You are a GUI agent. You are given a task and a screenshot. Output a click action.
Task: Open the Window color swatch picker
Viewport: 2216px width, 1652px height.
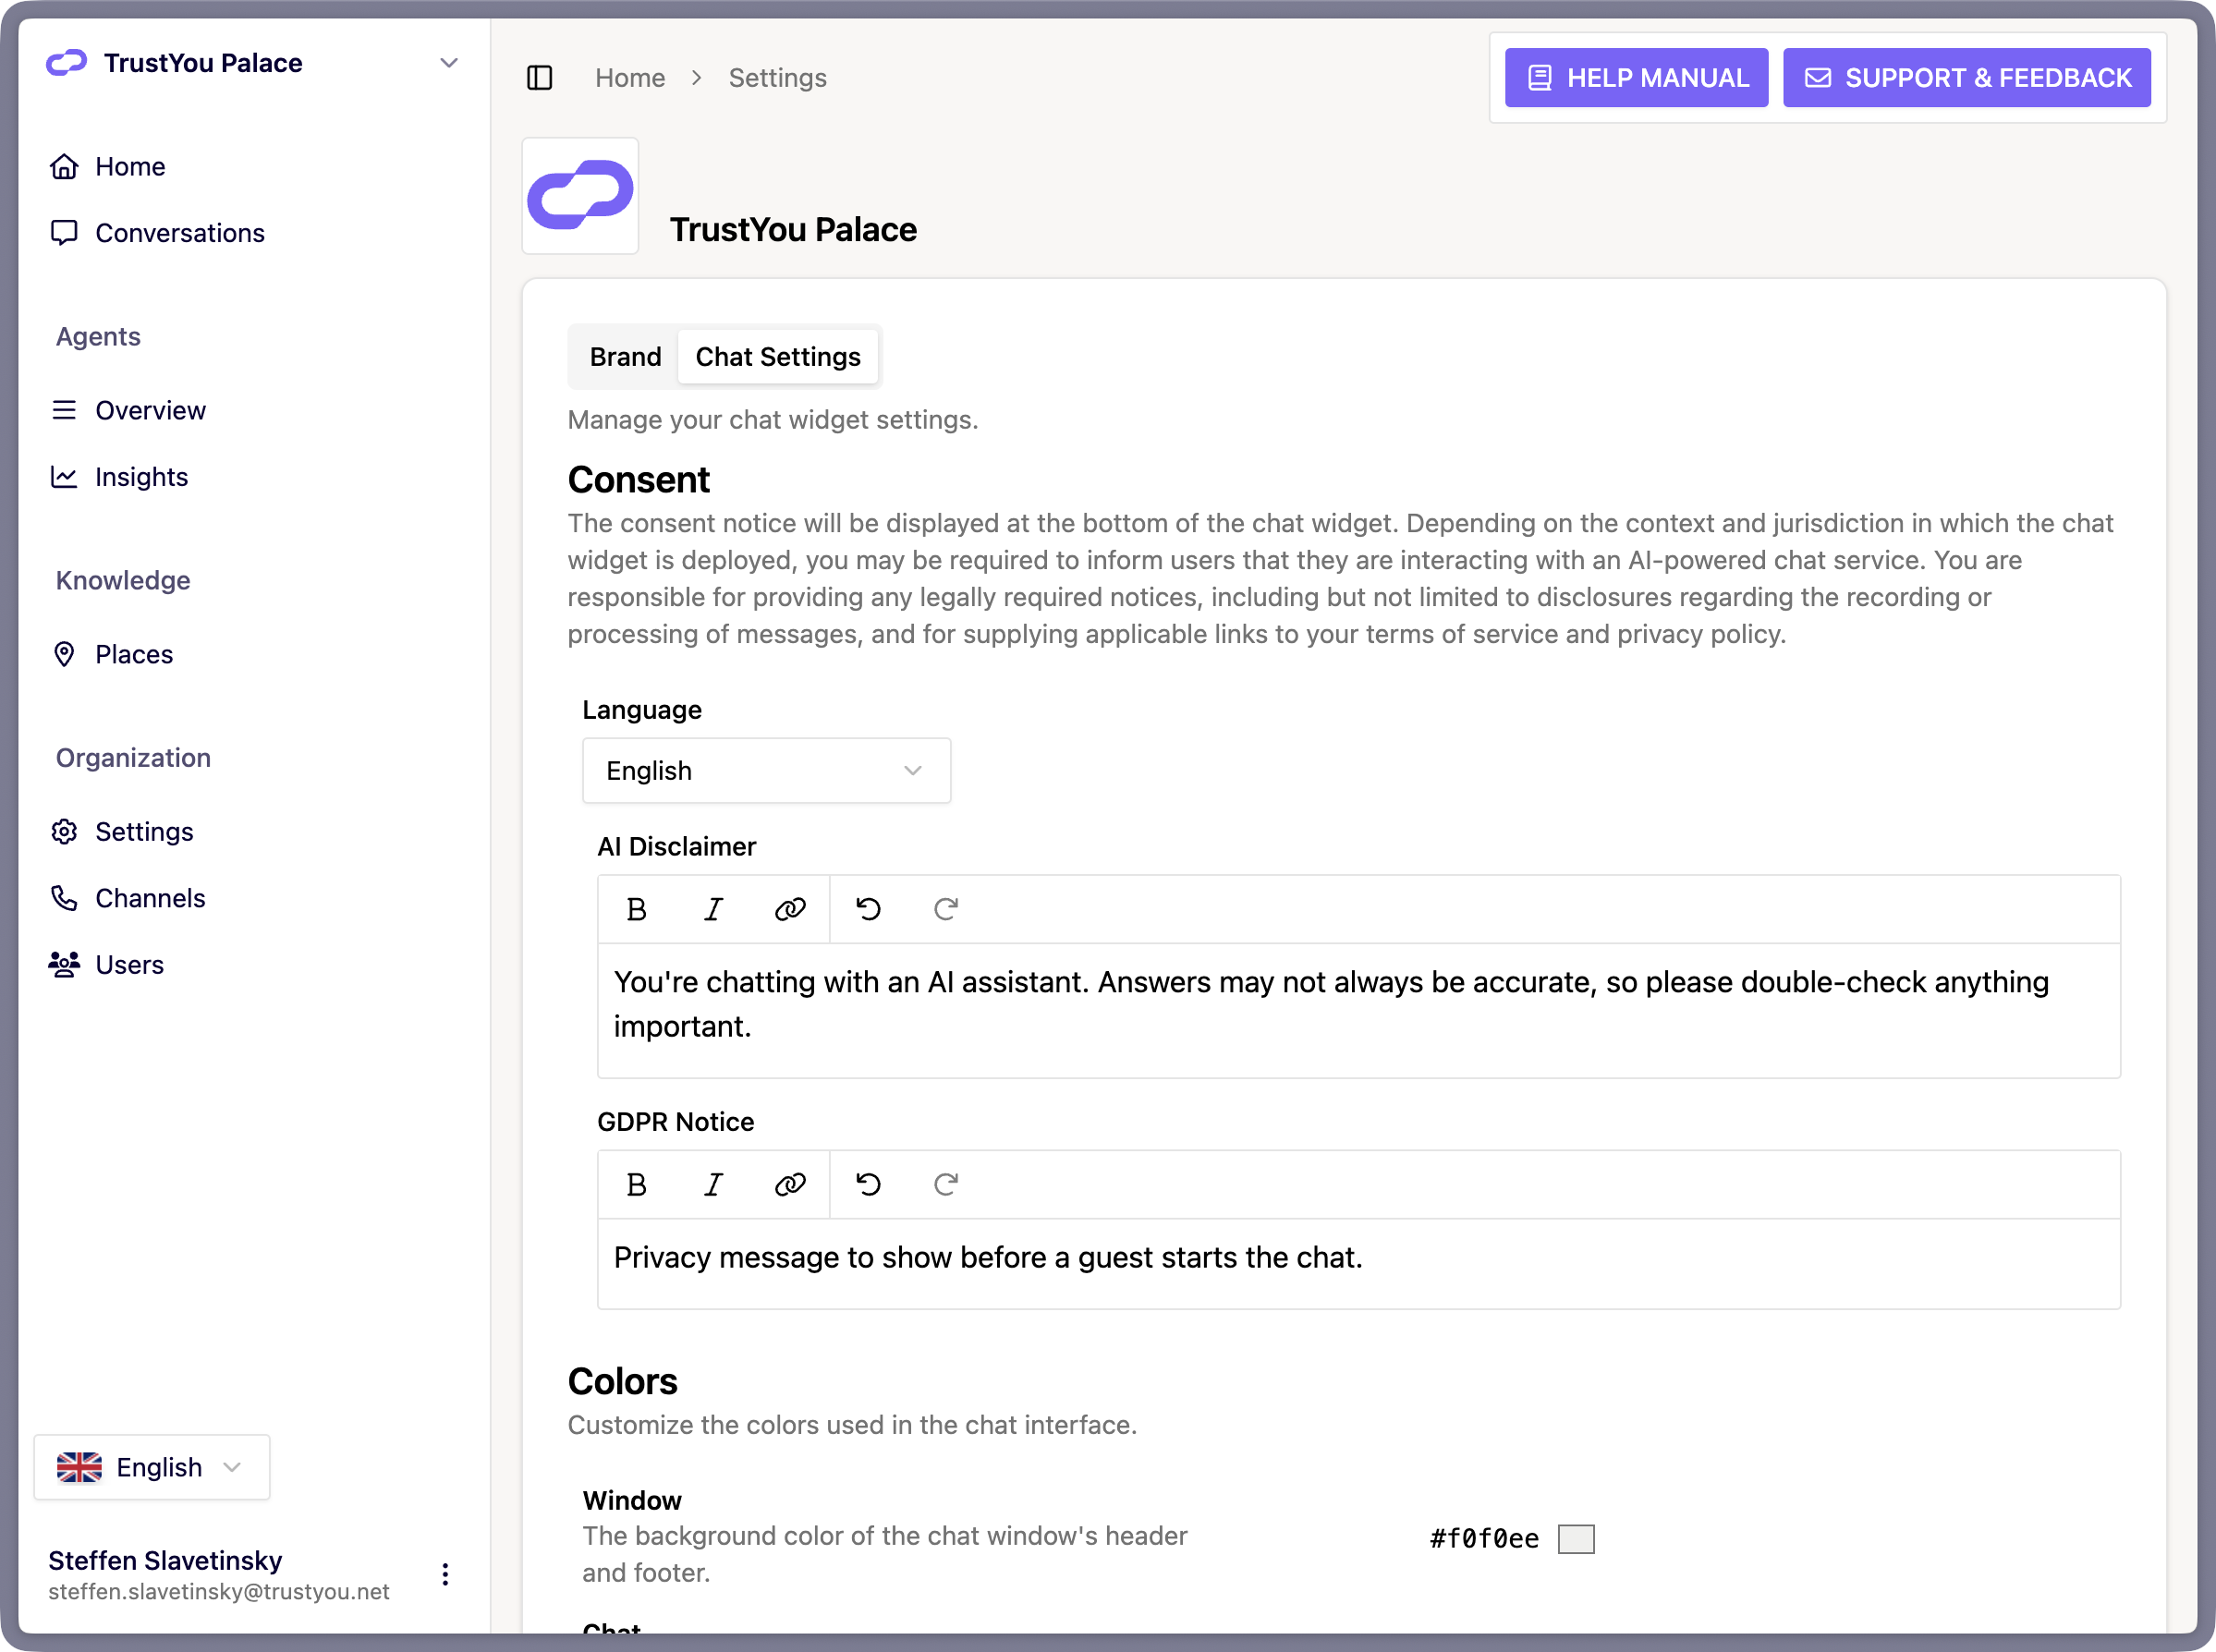click(x=1576, y=1539)
